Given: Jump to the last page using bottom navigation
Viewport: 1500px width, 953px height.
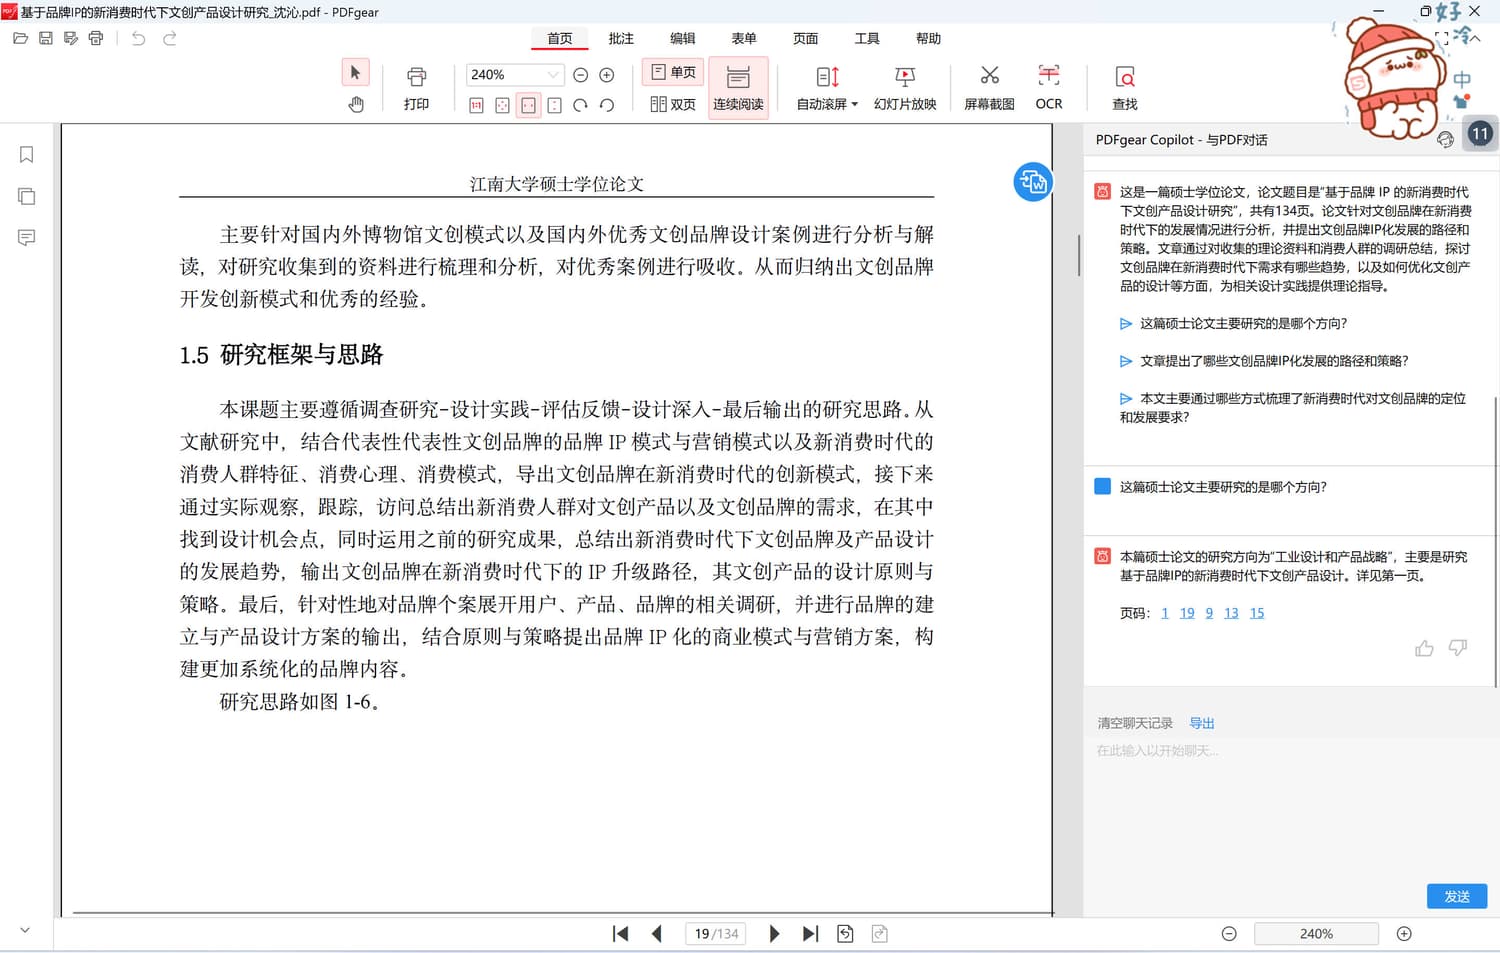Looking at the screenshot, I should (810, 934).
